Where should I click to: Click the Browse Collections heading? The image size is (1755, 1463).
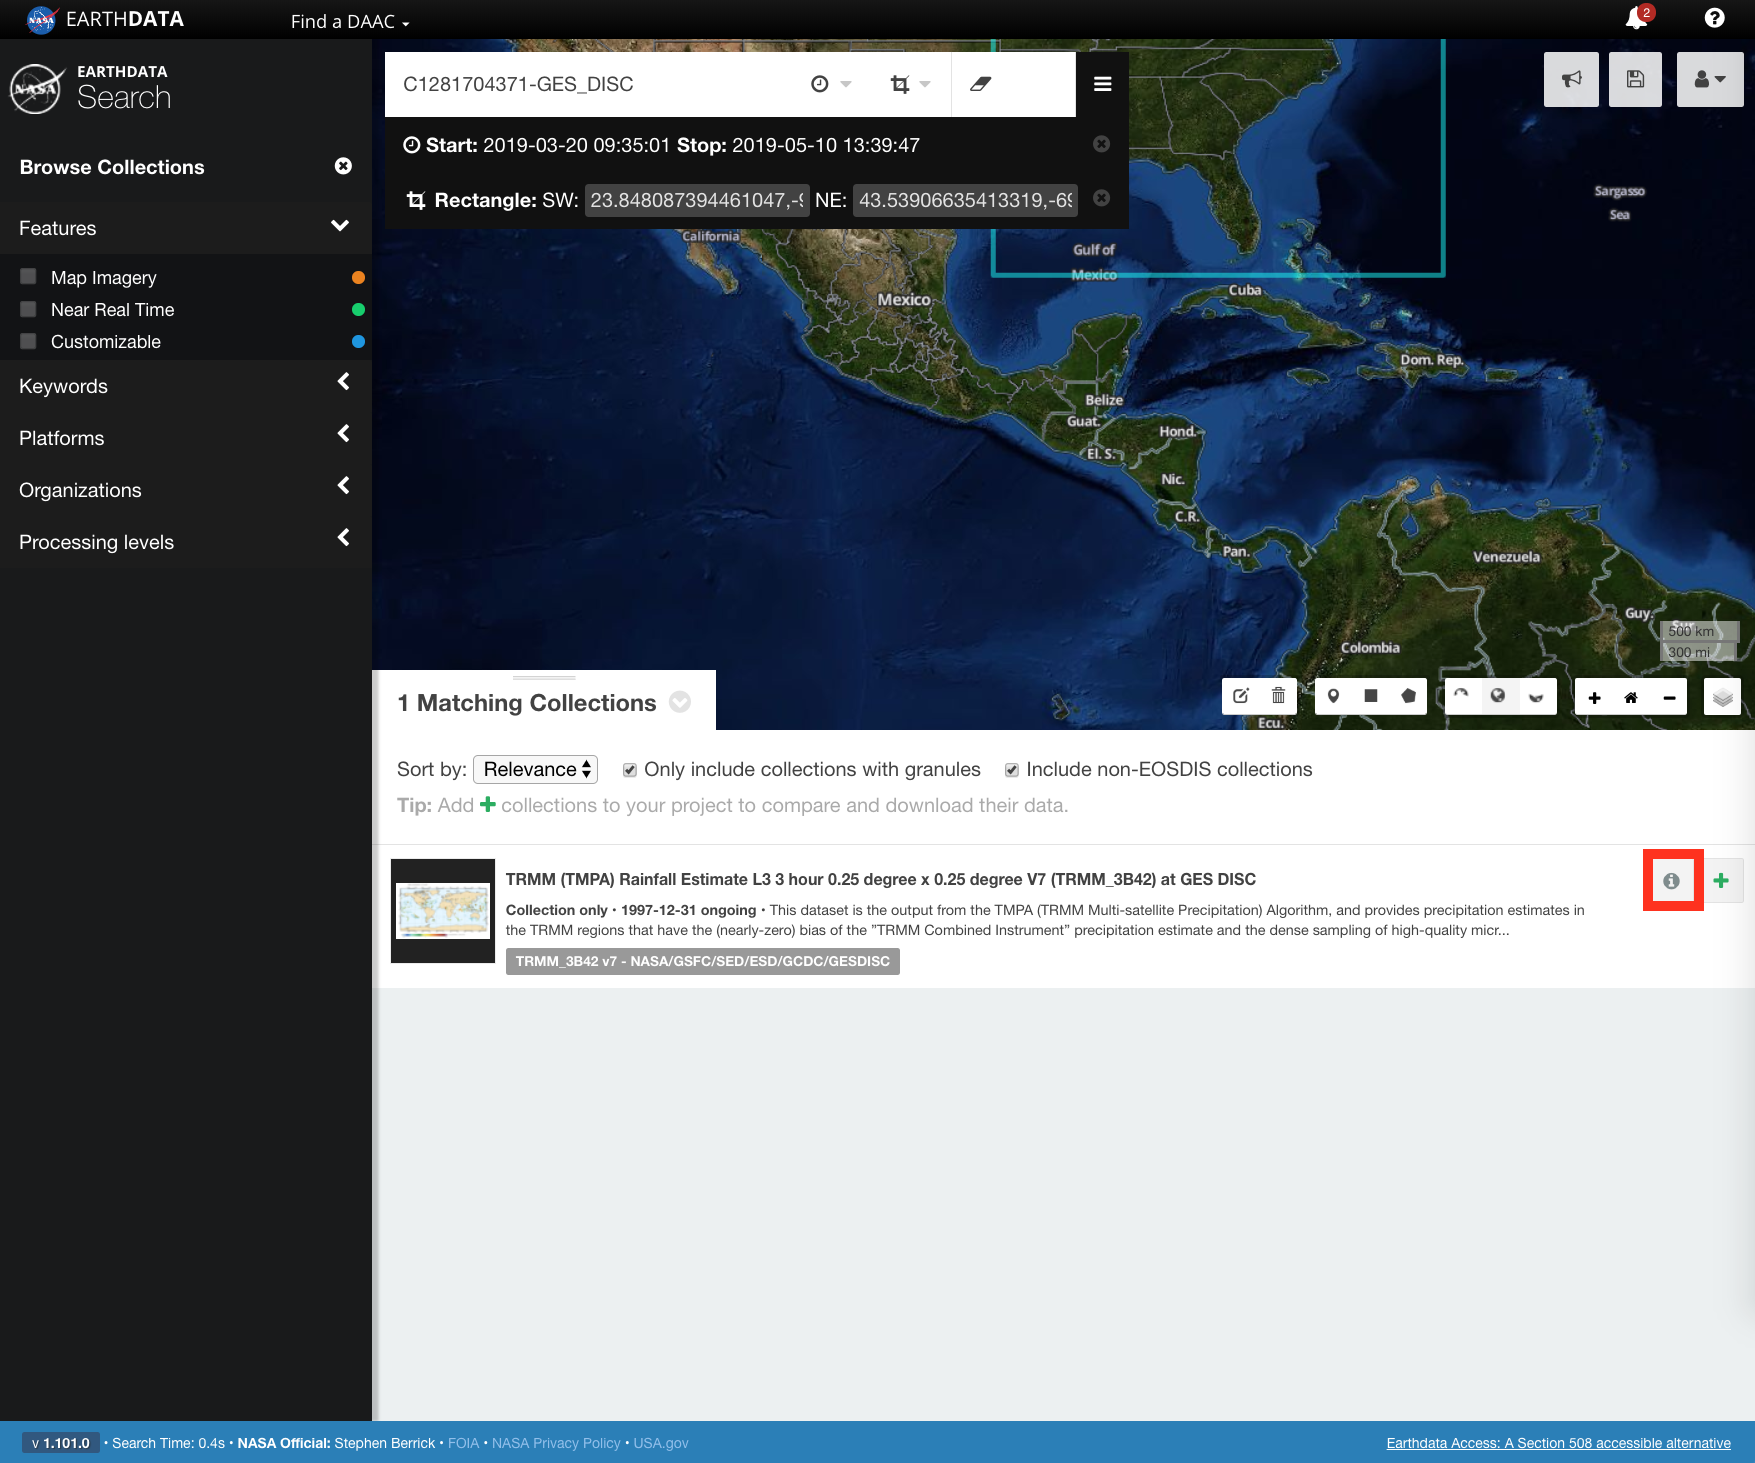[x=112, y=167]
